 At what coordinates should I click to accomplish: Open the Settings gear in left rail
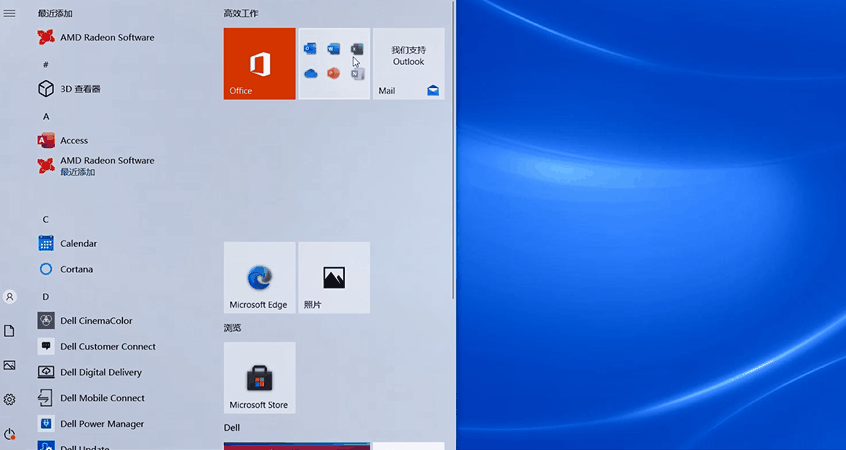click(9, 399)
